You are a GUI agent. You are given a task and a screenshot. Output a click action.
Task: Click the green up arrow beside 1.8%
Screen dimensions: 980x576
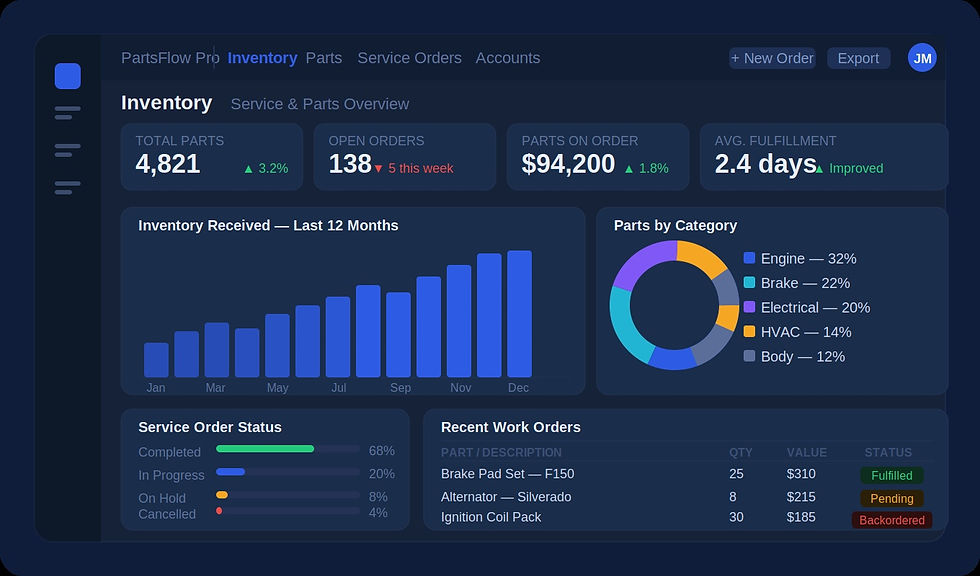629,169
